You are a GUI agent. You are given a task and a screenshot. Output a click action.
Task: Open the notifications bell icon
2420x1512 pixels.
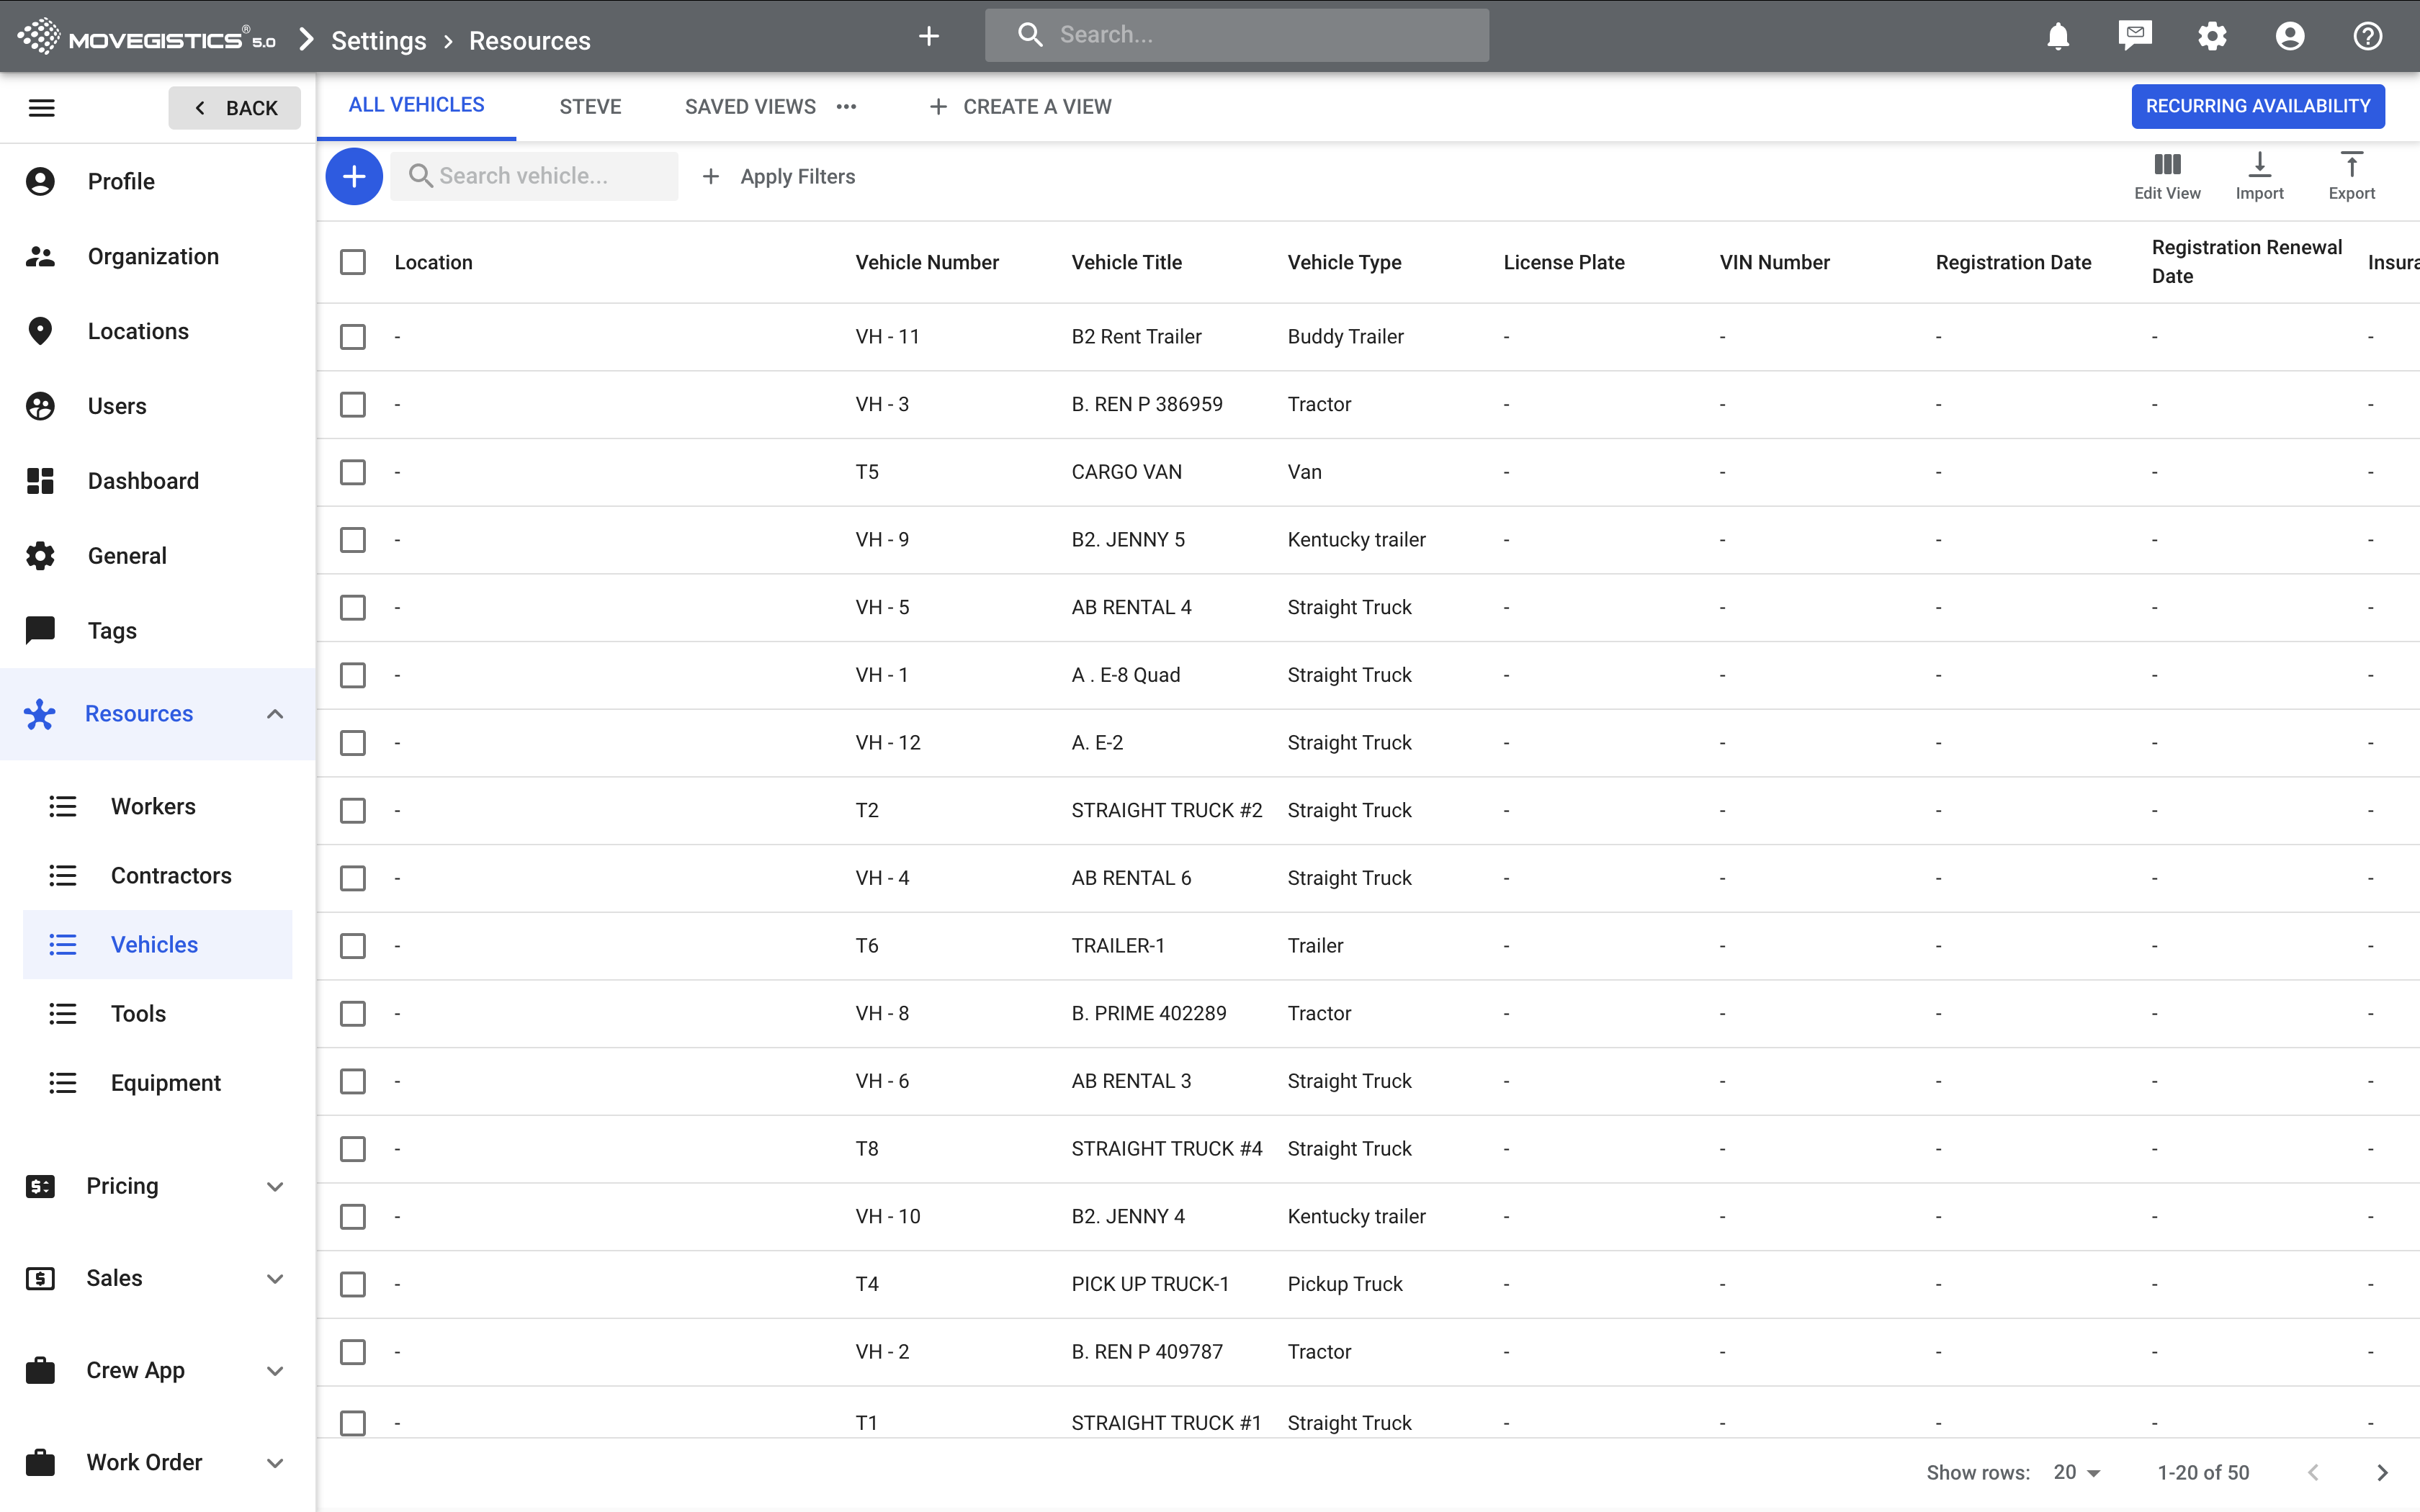click(x=2057, y=37)
